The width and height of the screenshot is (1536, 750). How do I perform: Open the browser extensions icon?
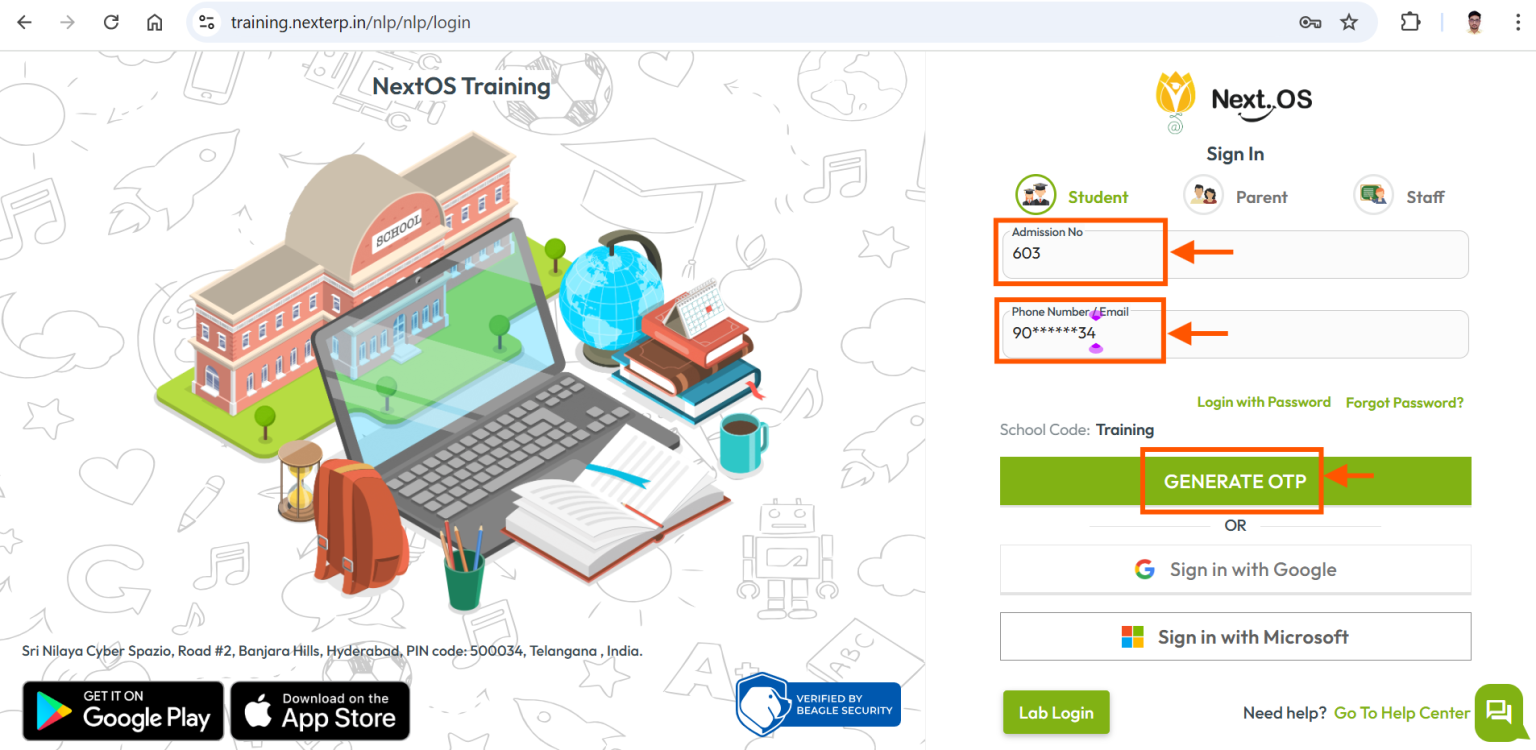click(1410, 21)
